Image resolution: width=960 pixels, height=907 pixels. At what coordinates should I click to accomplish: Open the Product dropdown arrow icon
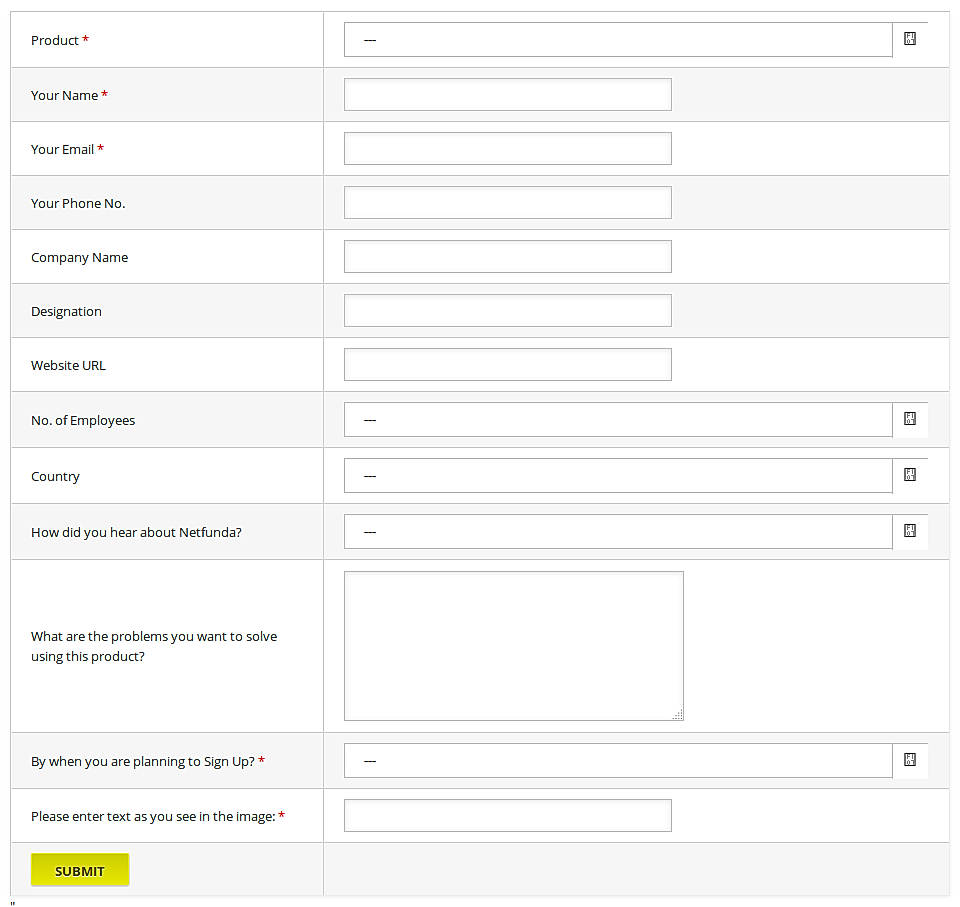(x=909, y=39)
